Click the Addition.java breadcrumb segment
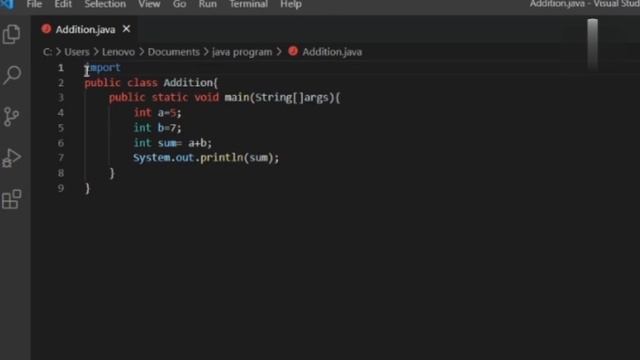640x360 pixels. coord(332,52)
